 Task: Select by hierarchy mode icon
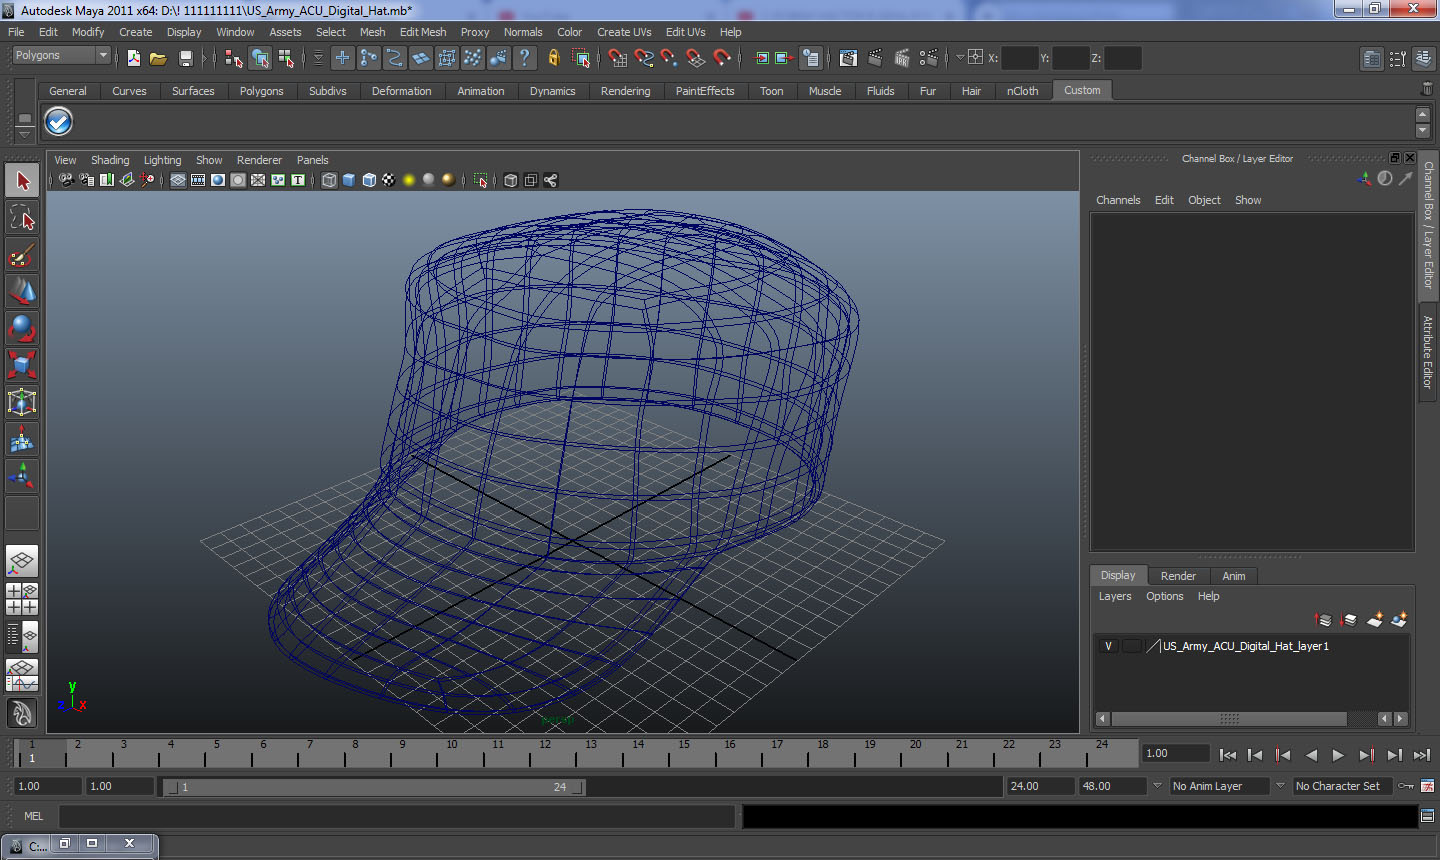click(234, 58)
